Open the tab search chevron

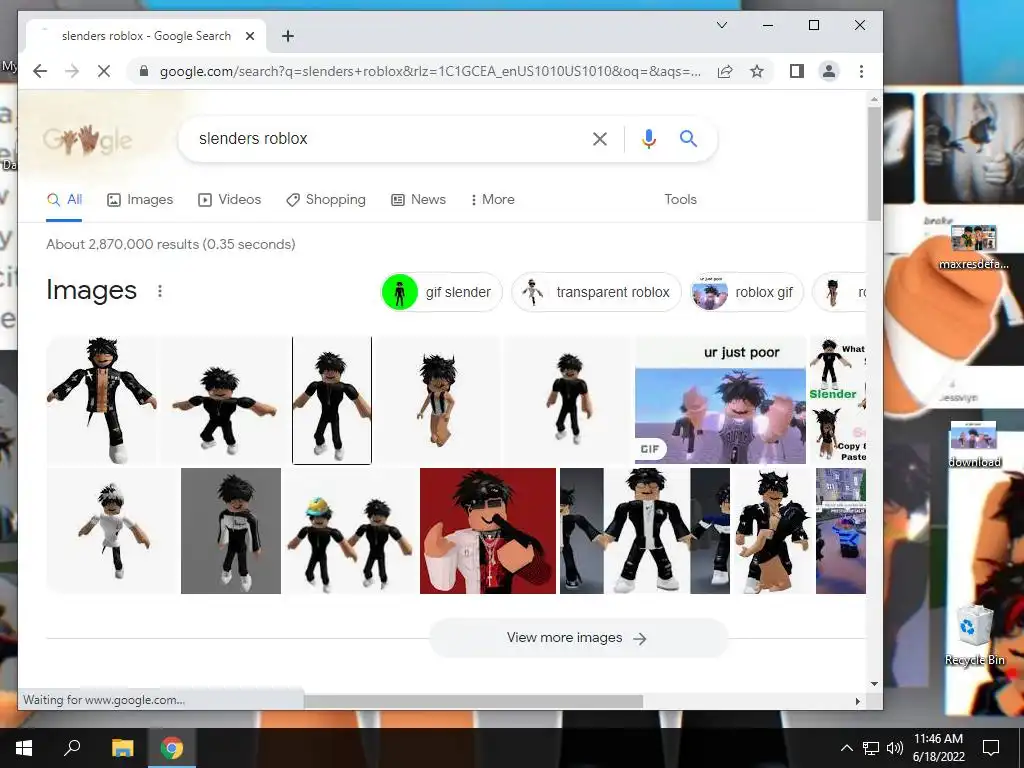tap(722, 25)
